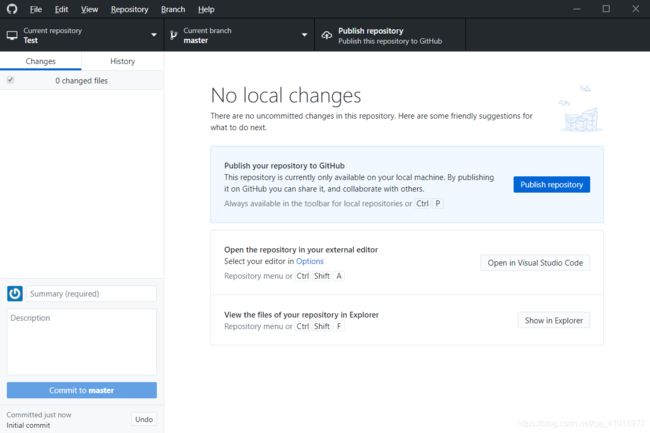Expand the Current branch dropdown arrow
The width and height of the screenshot is (650, 433).
click(304, 35)
